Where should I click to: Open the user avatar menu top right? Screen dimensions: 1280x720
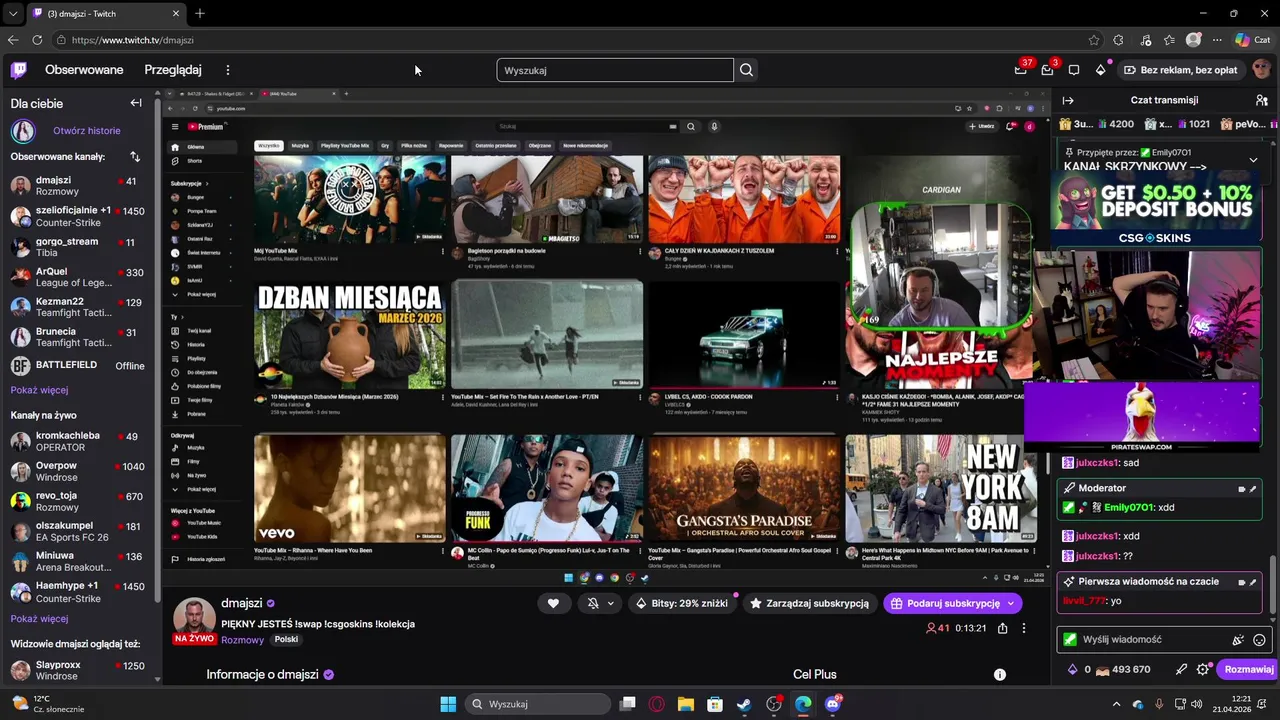tap(1261, 70)
